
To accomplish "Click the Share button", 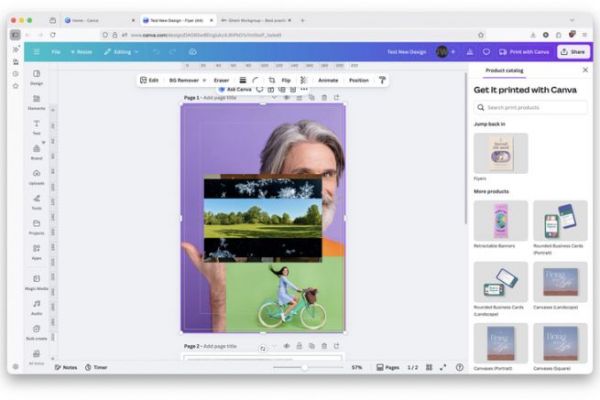I will pos(573,51).
